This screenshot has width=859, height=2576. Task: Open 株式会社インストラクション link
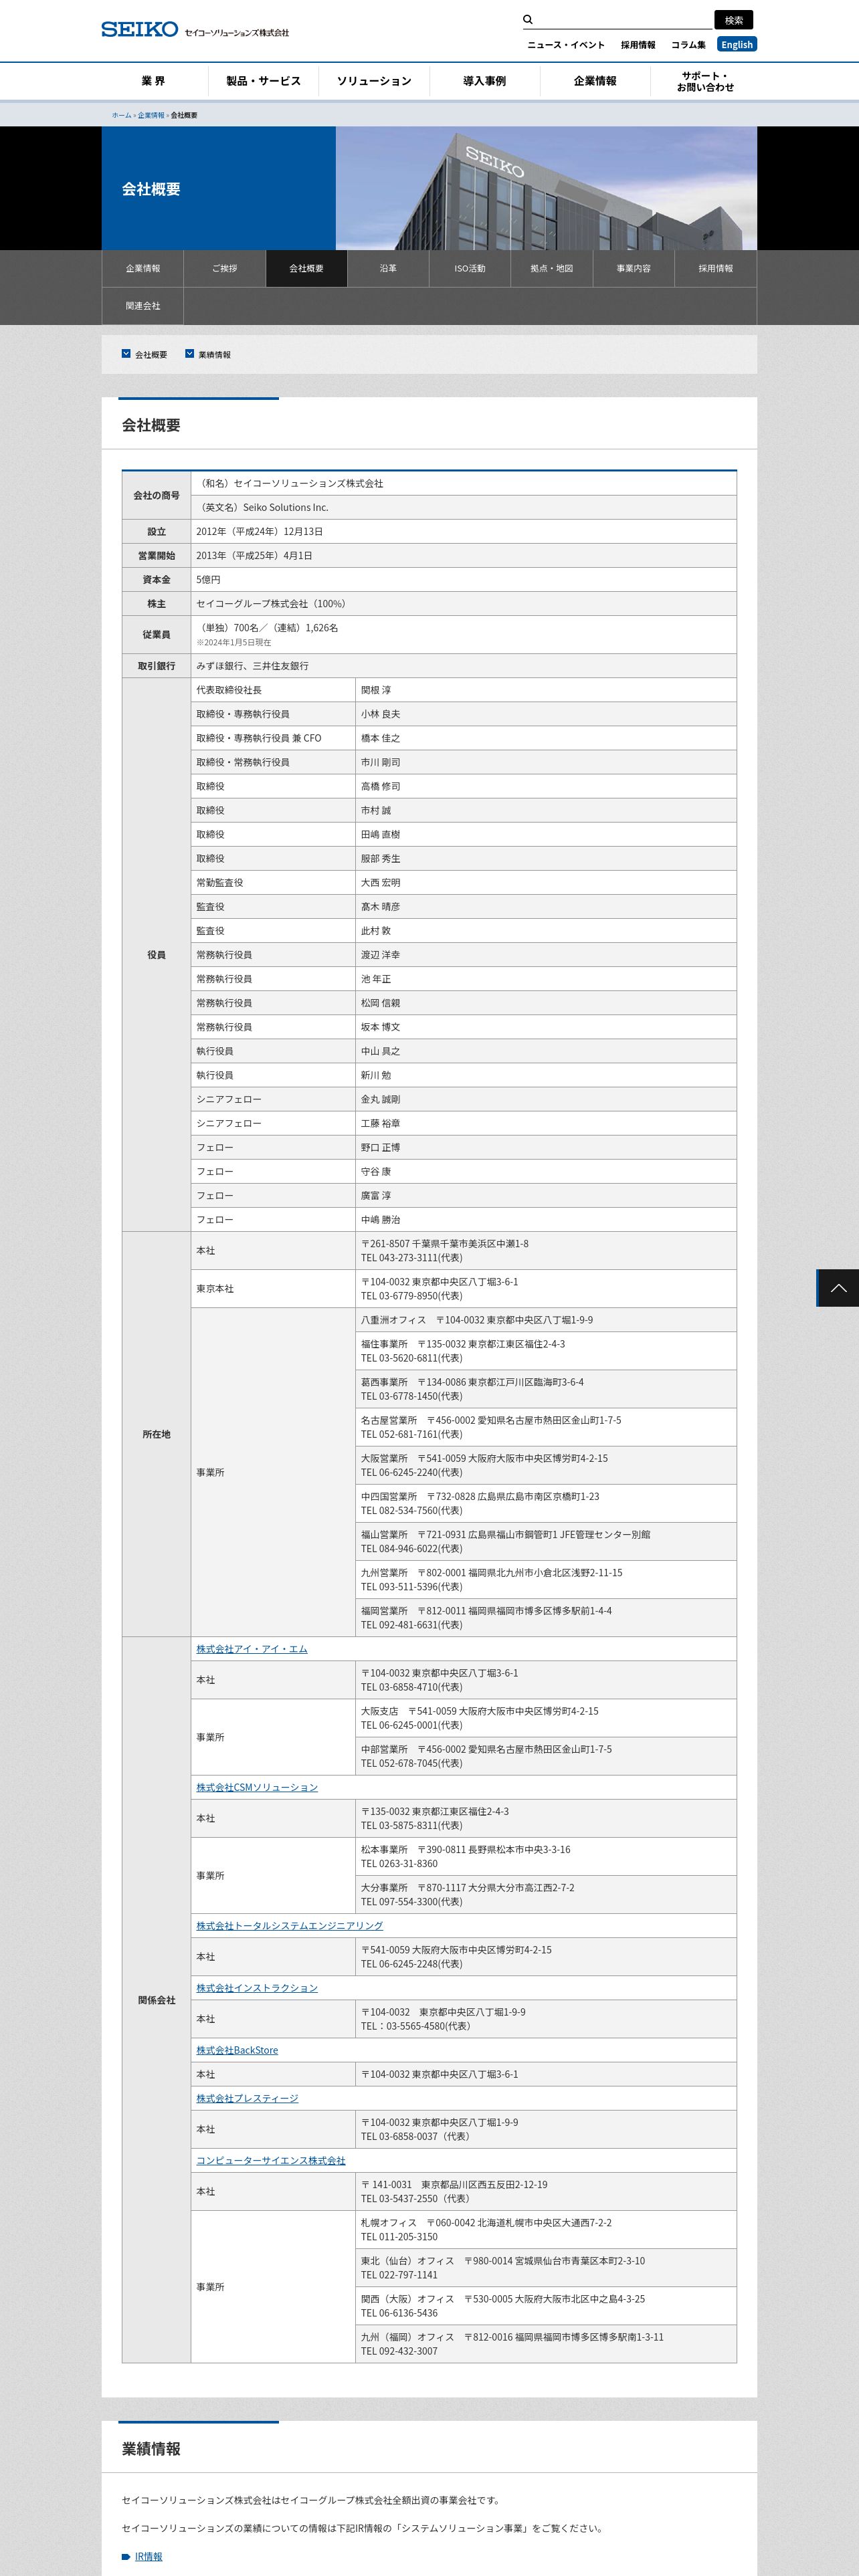coord(257,1987)
